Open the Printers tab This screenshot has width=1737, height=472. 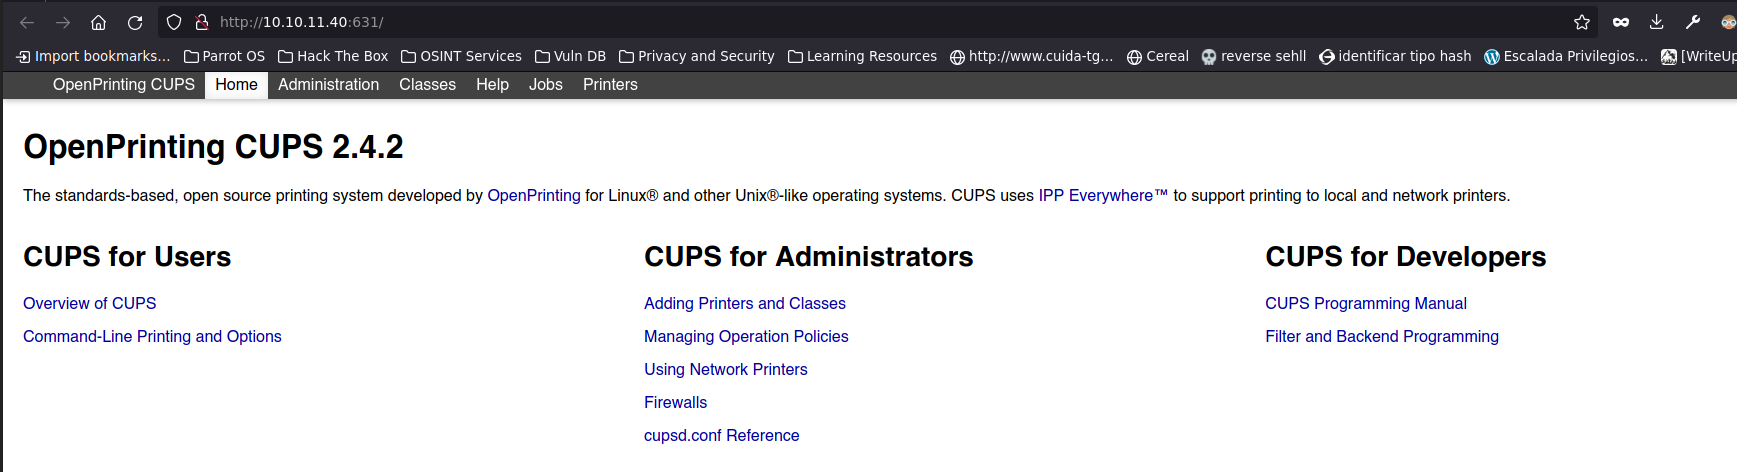(610, 85)
